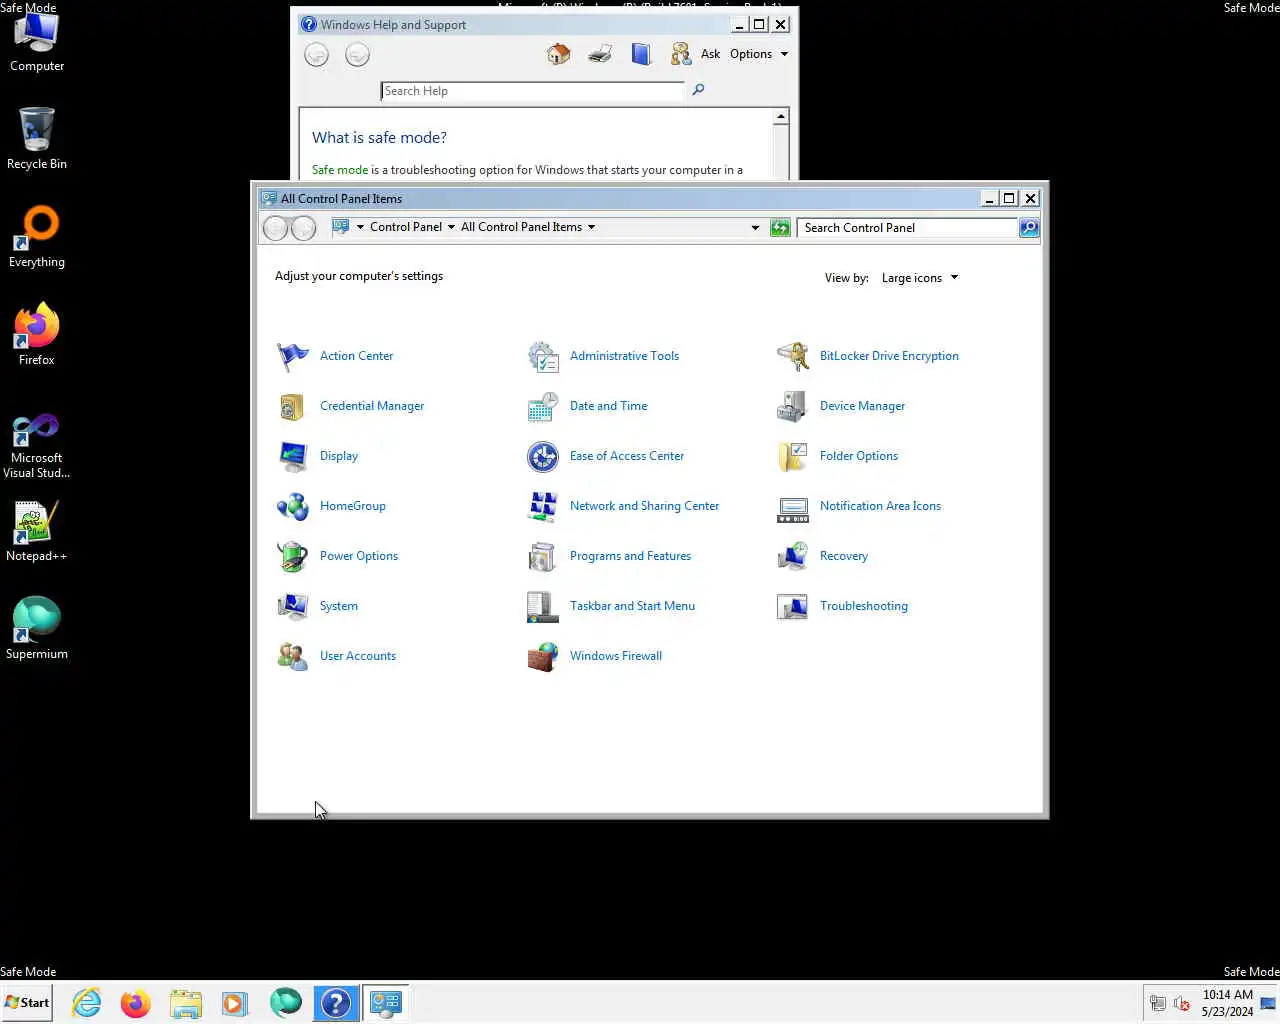Open the Notification Area Icons icon
This screenshot has height=1024, width=1280.
pos(793,508)
